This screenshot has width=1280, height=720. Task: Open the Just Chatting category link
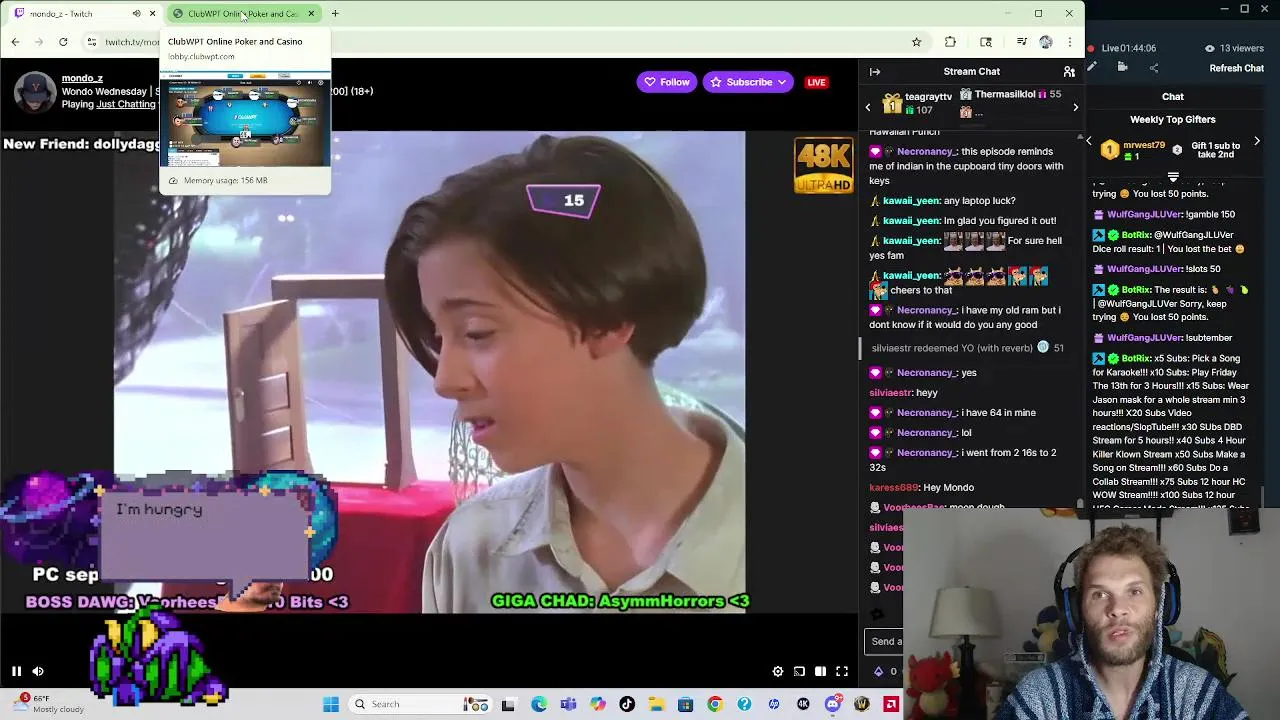[126, 104]
